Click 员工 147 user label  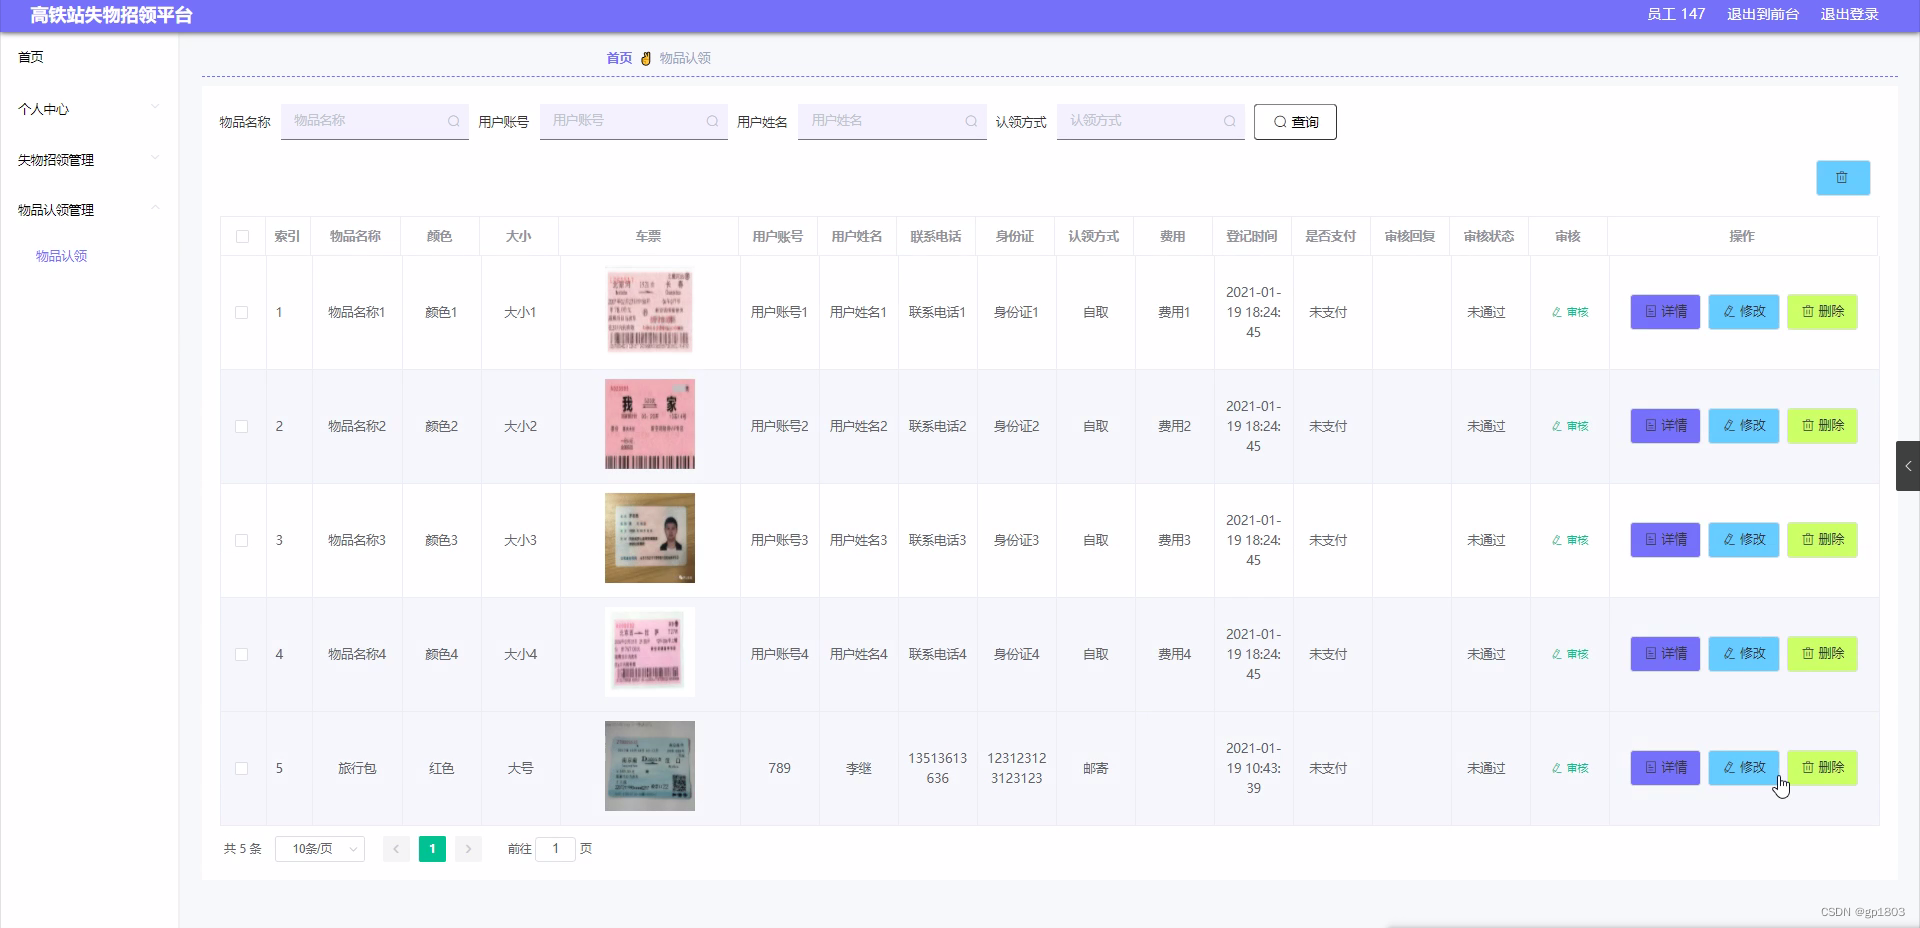1676,14
